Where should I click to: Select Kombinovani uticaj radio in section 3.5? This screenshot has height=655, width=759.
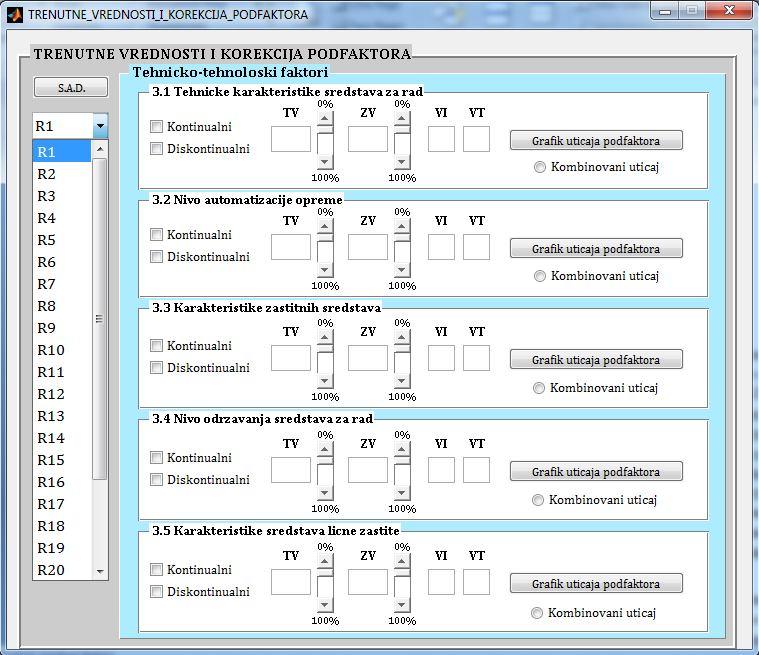click(x=537, y=613)
